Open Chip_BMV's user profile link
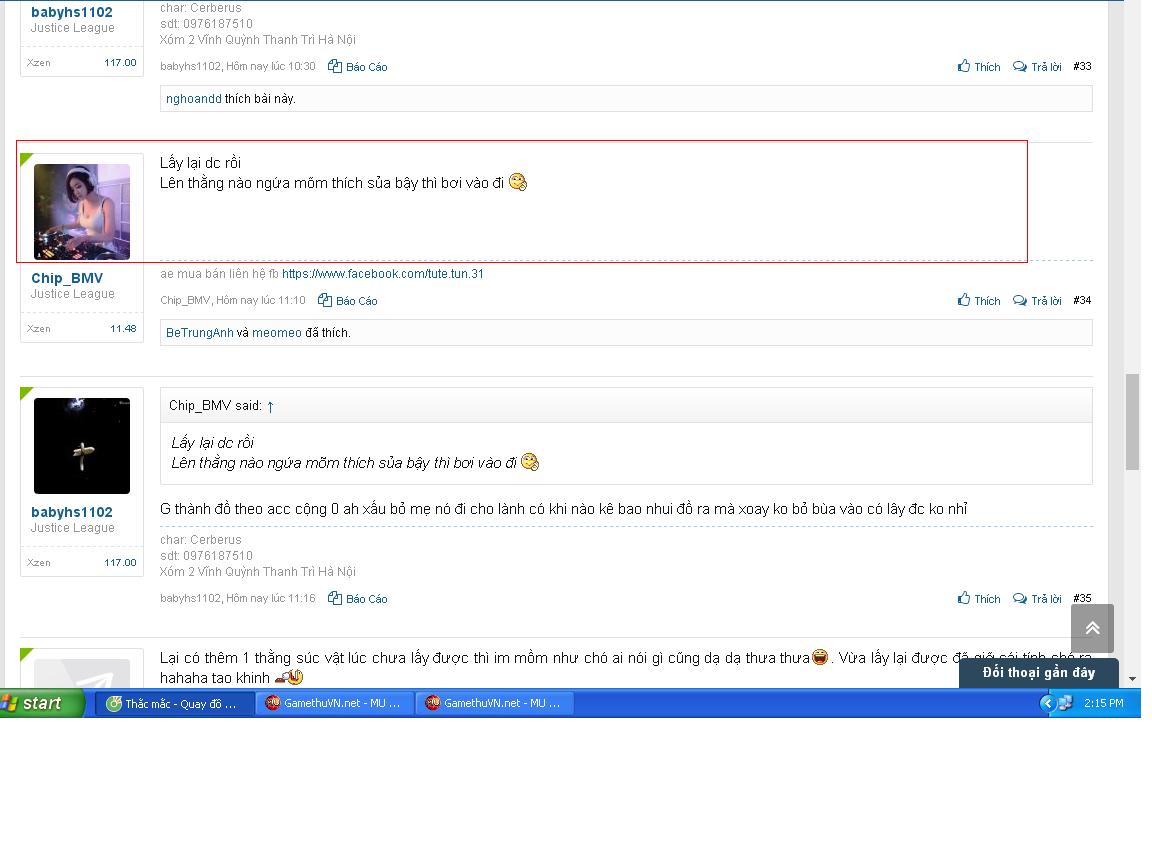The image size is (1152, 864). point(67,278)
